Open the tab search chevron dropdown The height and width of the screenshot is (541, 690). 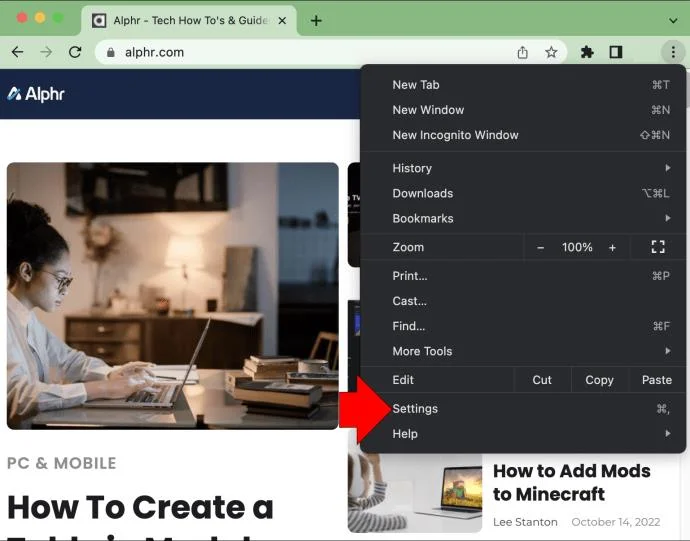point(672,20)
